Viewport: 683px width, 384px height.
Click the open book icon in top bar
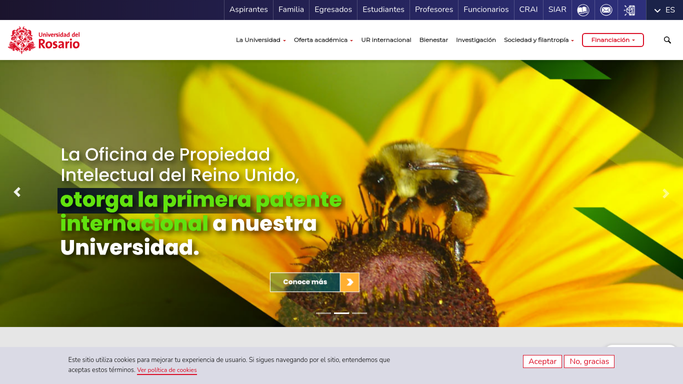(583, 10)
